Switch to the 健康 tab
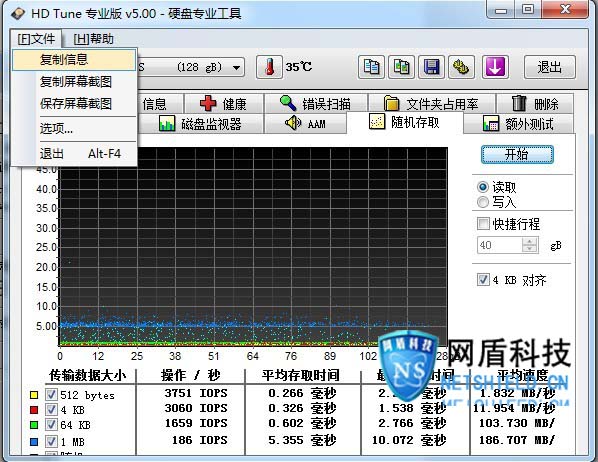This screenshot has width=598, height=462. click(224, 103)
